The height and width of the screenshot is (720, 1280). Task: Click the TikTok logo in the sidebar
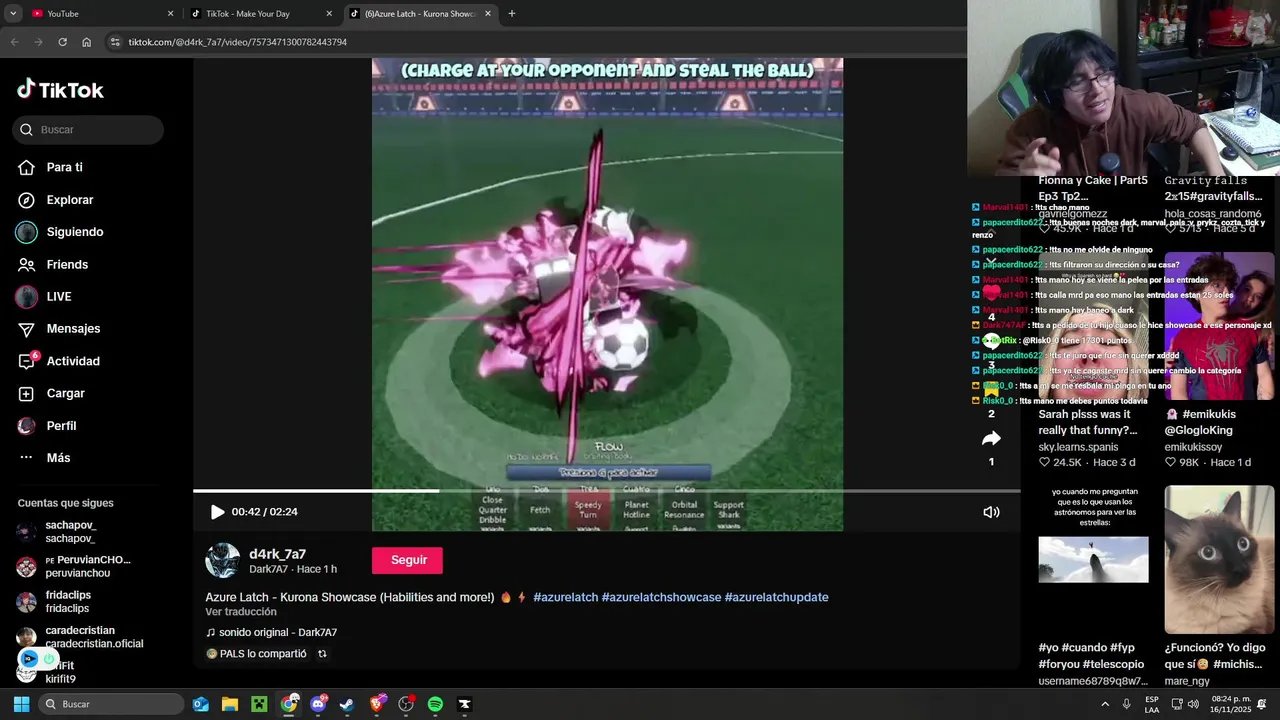[60, 90]
